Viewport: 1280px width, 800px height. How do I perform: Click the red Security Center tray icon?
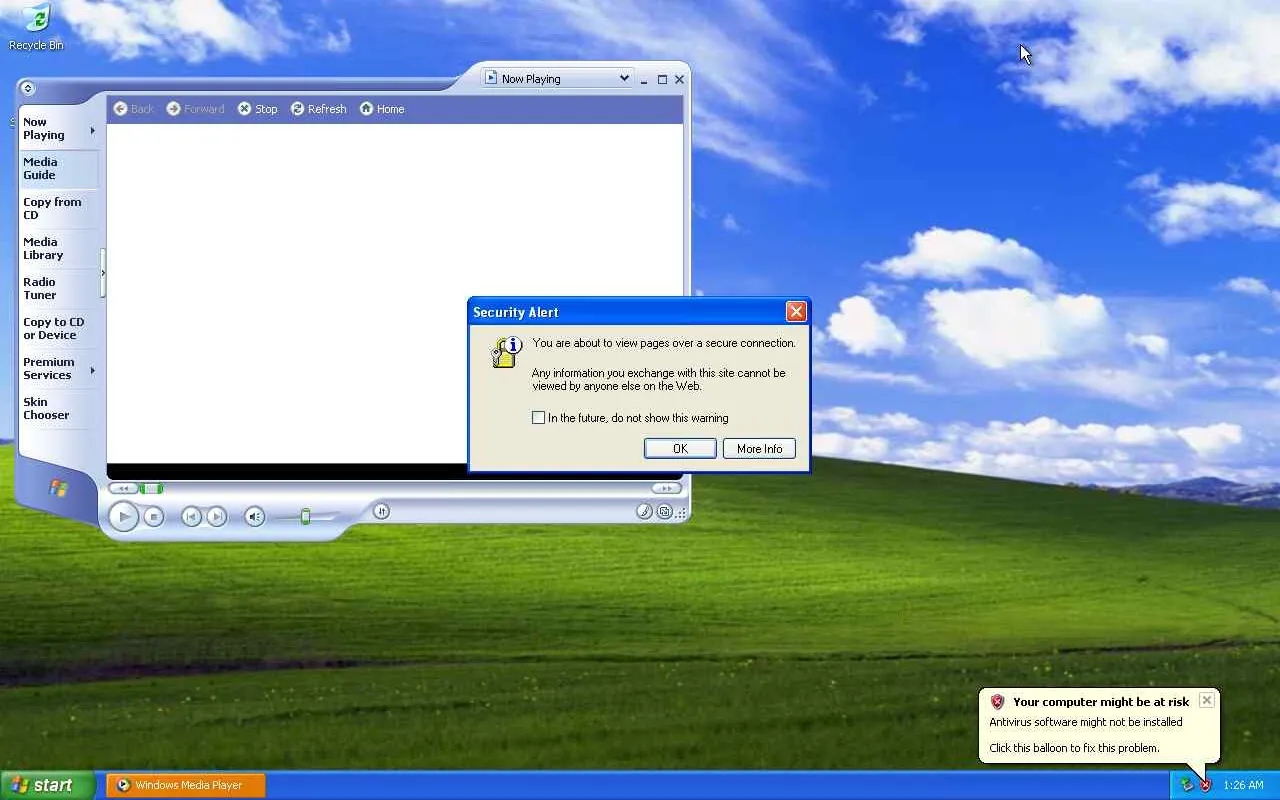click(1205, 785)
